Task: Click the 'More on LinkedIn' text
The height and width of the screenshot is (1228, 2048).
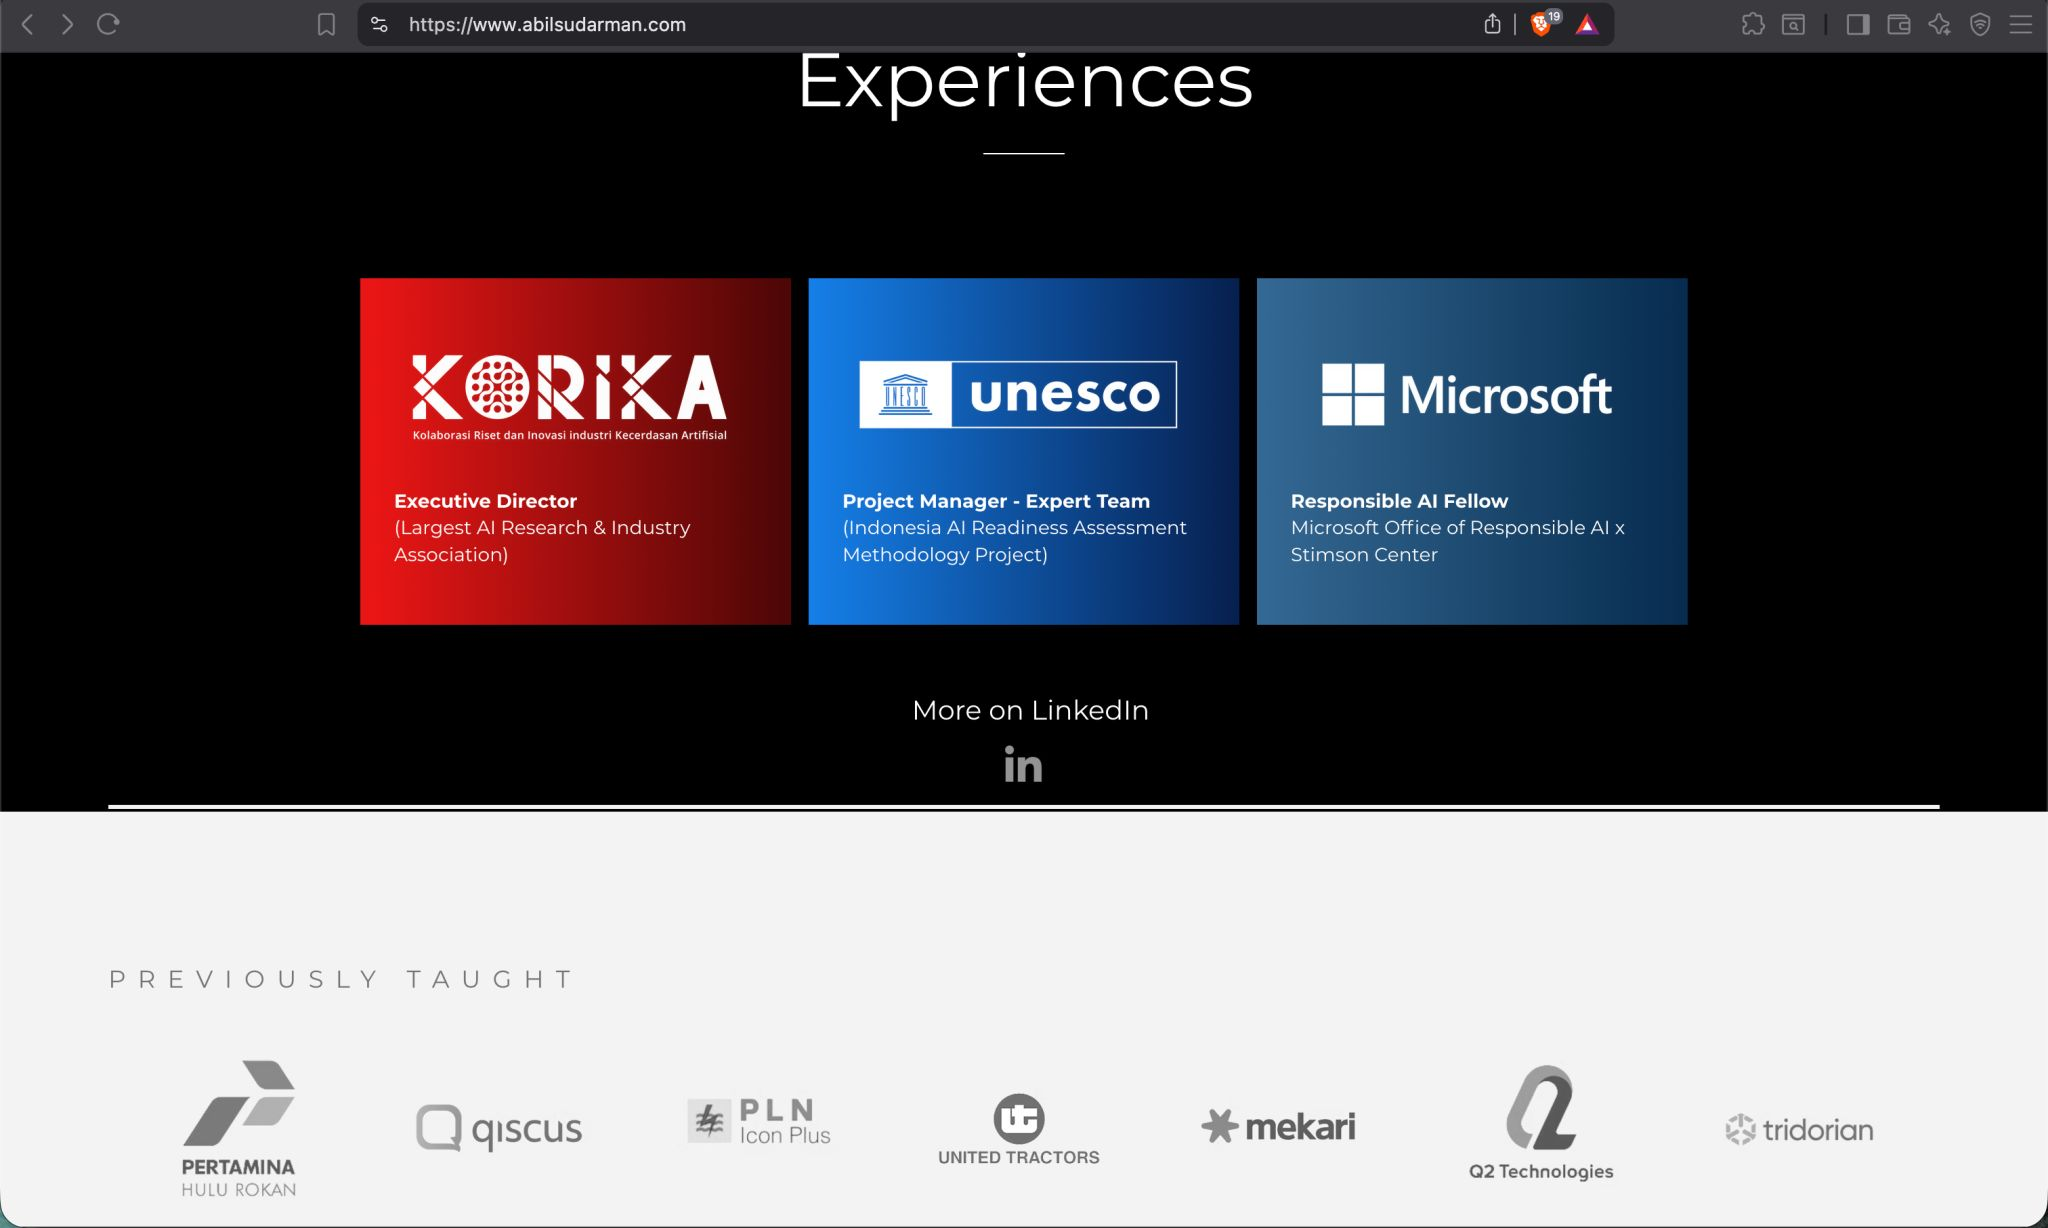Action: pos(1030,710)
